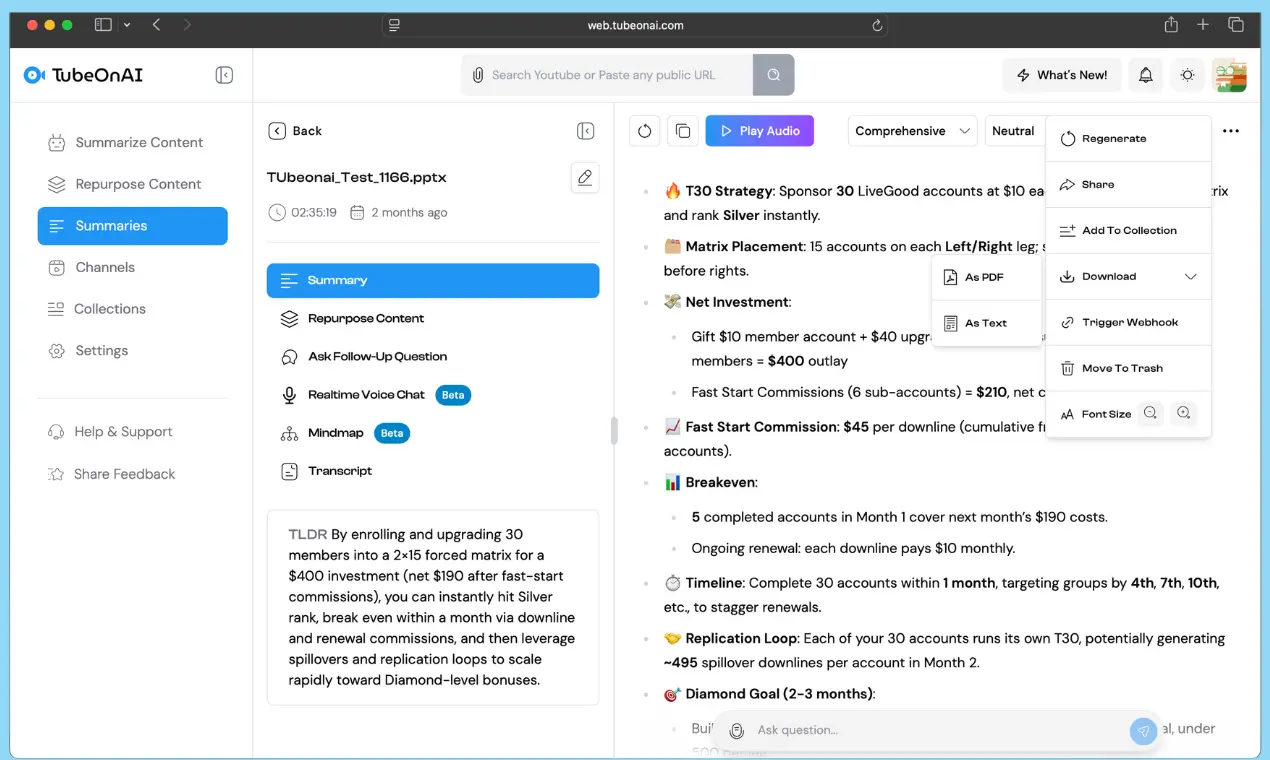Decrease font size zoom-out icon

(1151, 414)
